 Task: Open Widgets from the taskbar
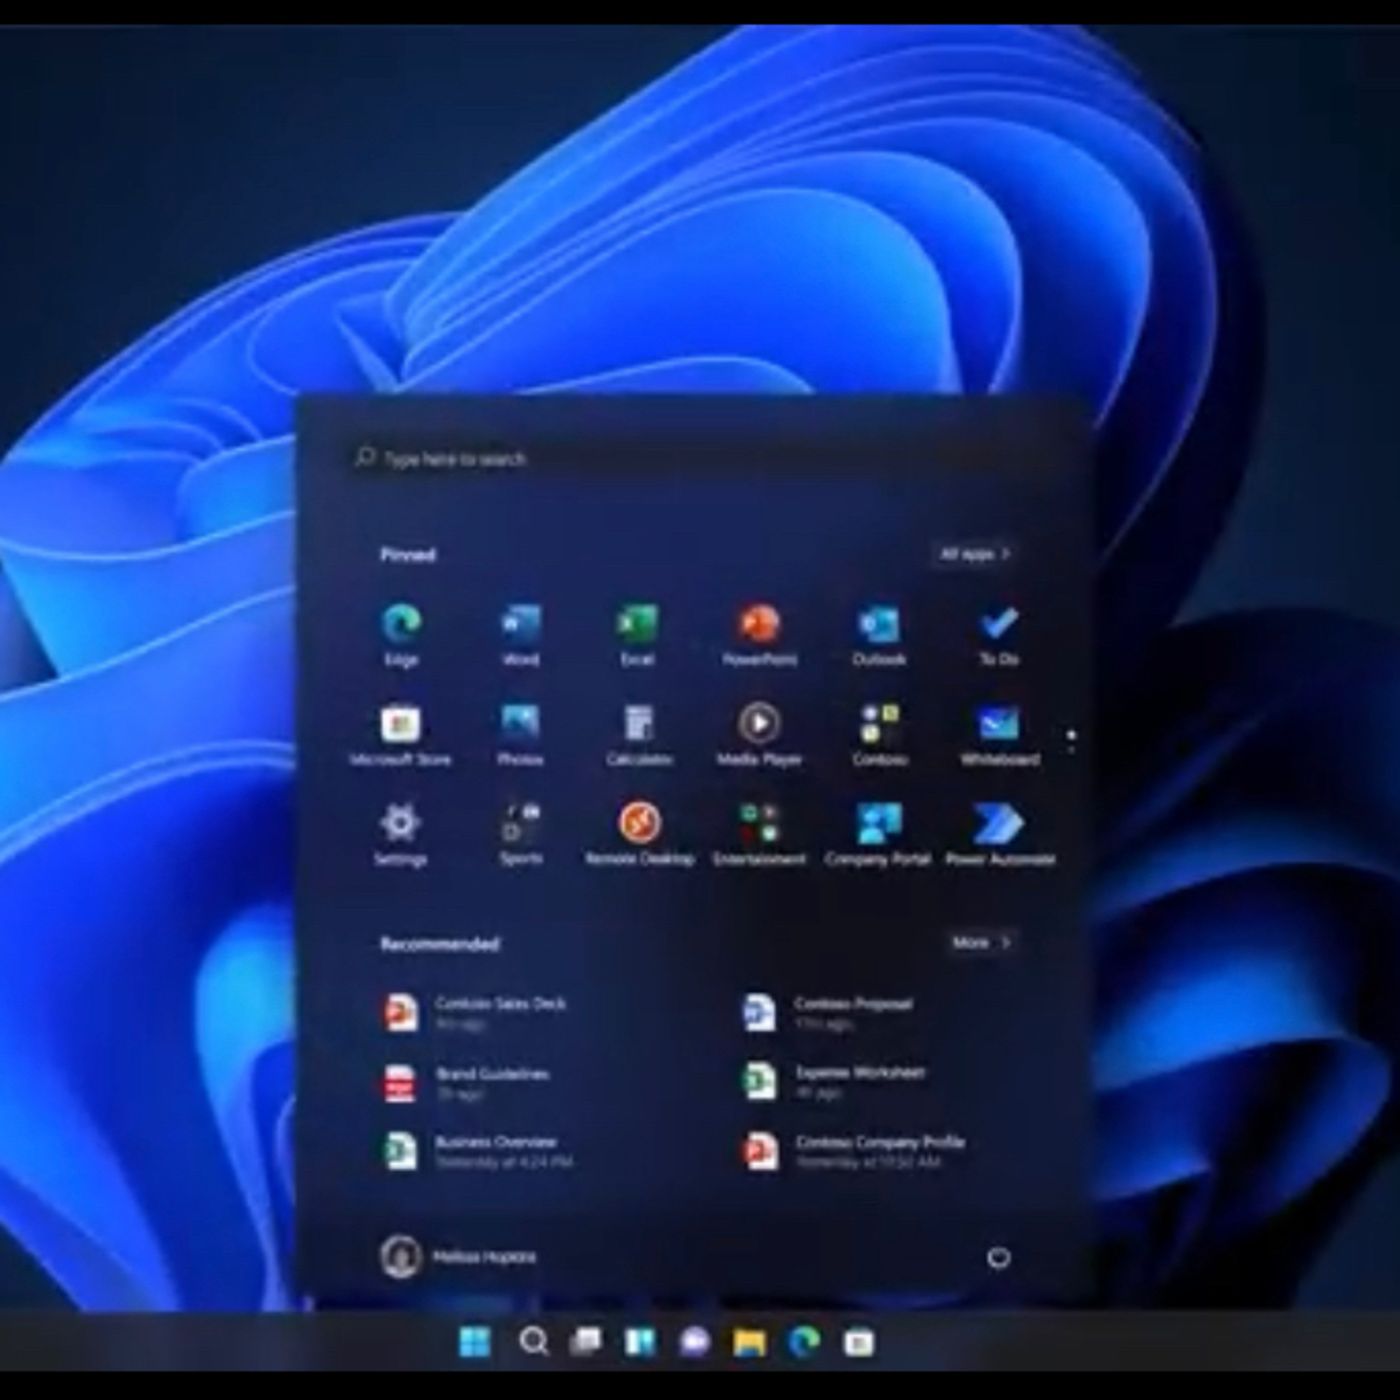tap(640, 1341)
